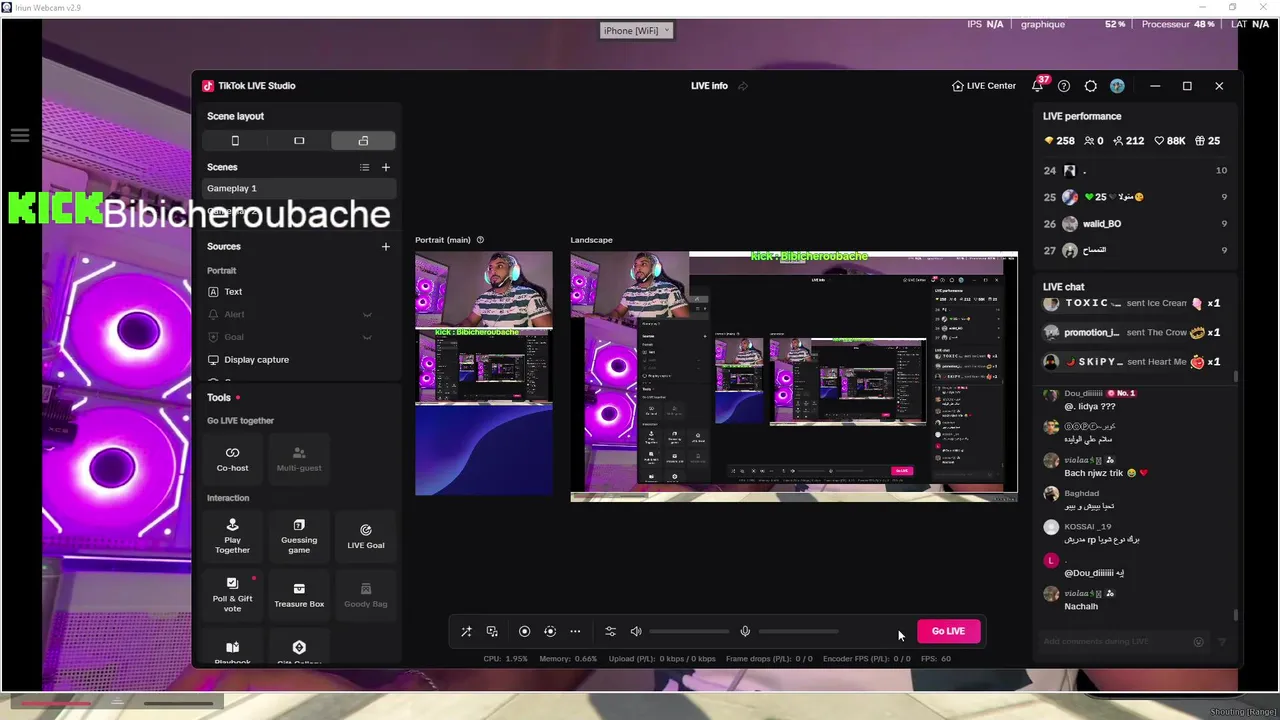Open the Co-host tool
Image resolution: width=1280 pixels, height=720 pixels.
pos(232,459)
